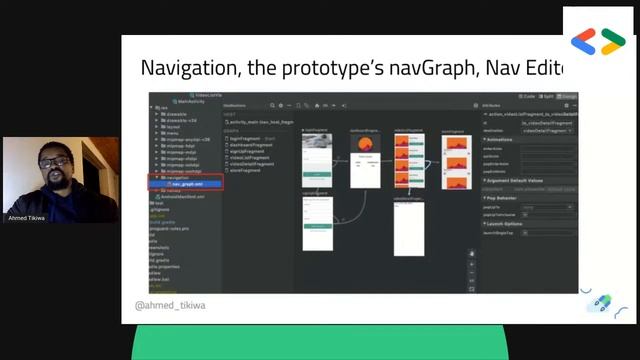Minimize the Destinations panel with dash icon
Viewport: 640px width, 360px height.
289,106
